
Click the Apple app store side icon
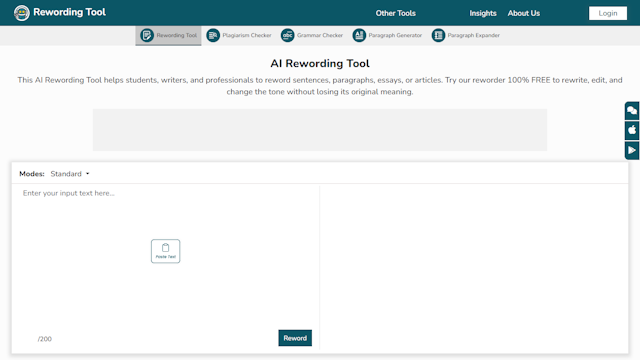tap(632, 130)
